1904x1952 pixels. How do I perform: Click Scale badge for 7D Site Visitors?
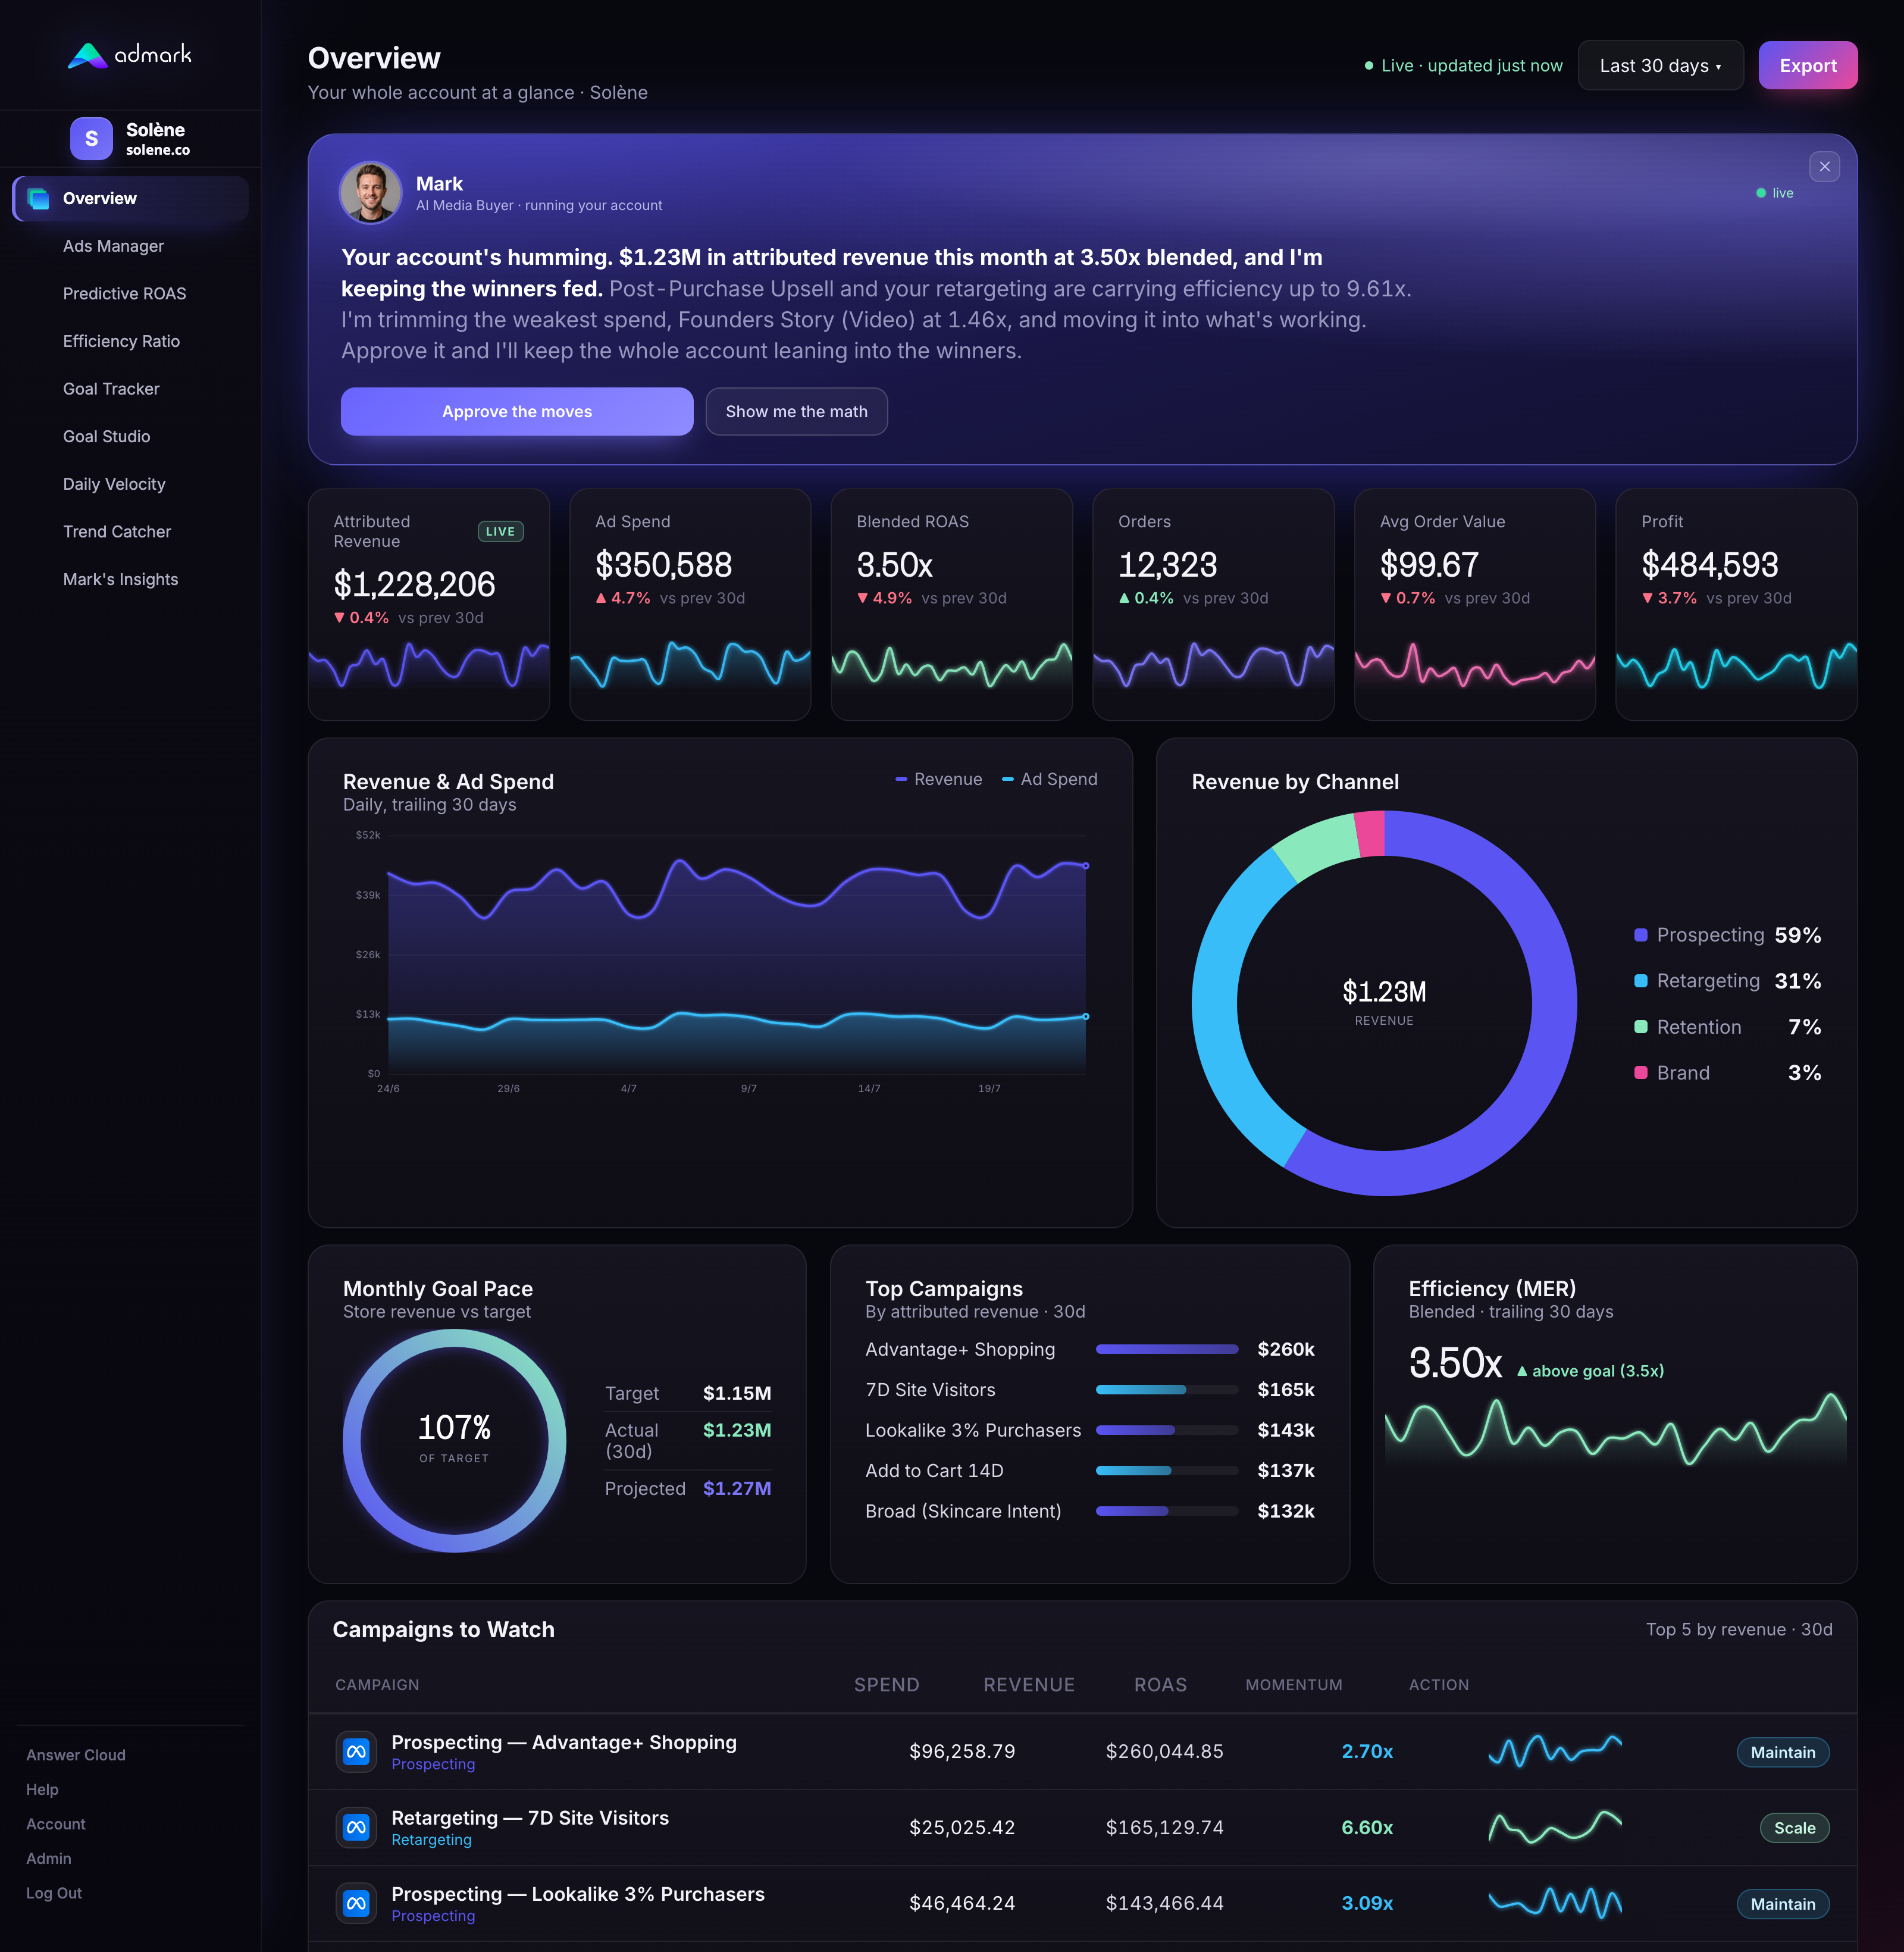click(x=1794, y=1828)
